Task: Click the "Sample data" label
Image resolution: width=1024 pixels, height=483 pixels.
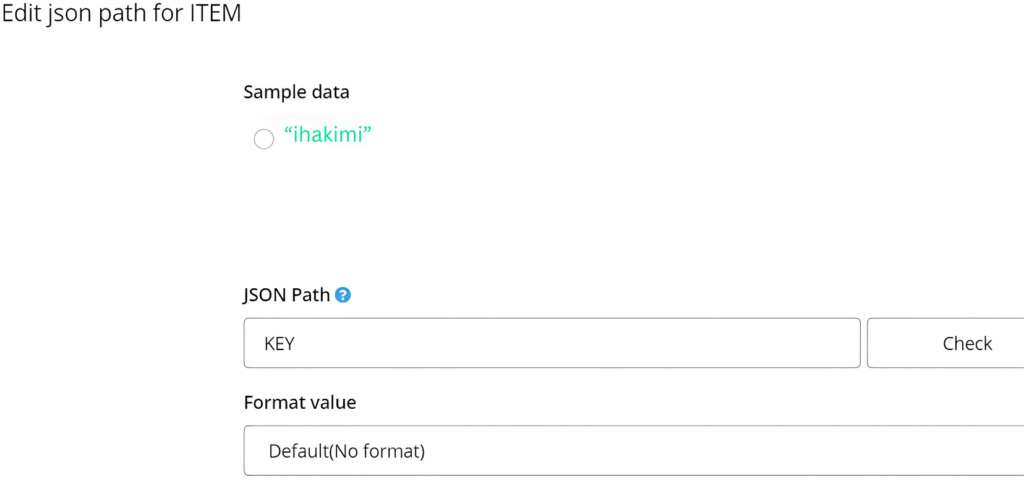Action: [296, 92]
